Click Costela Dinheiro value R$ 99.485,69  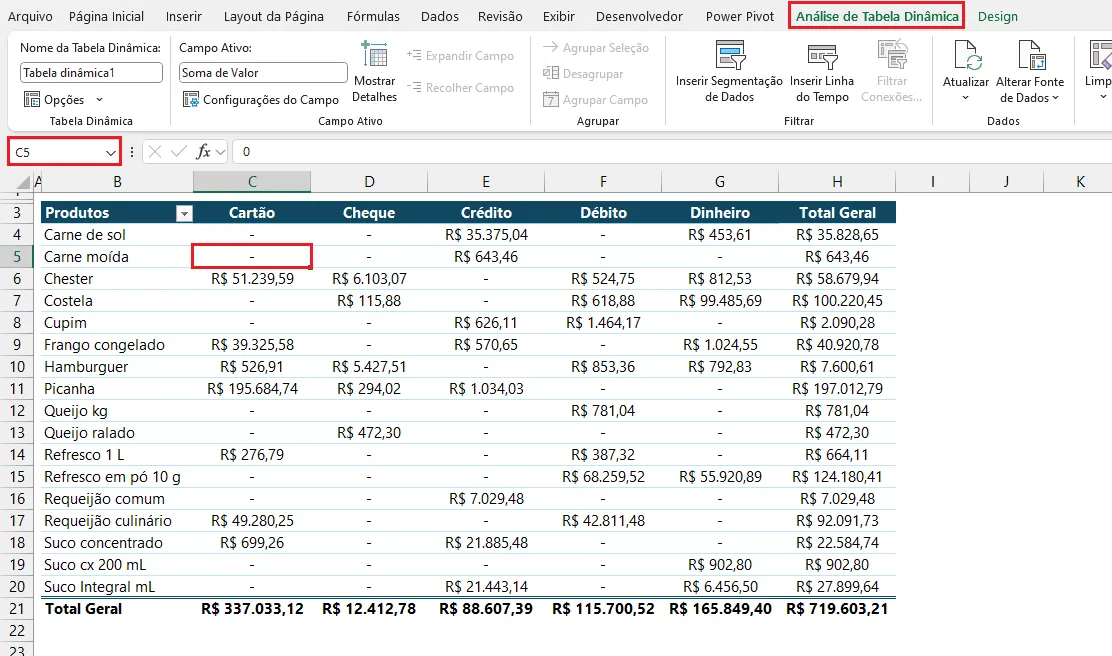(x=720, y=301)
